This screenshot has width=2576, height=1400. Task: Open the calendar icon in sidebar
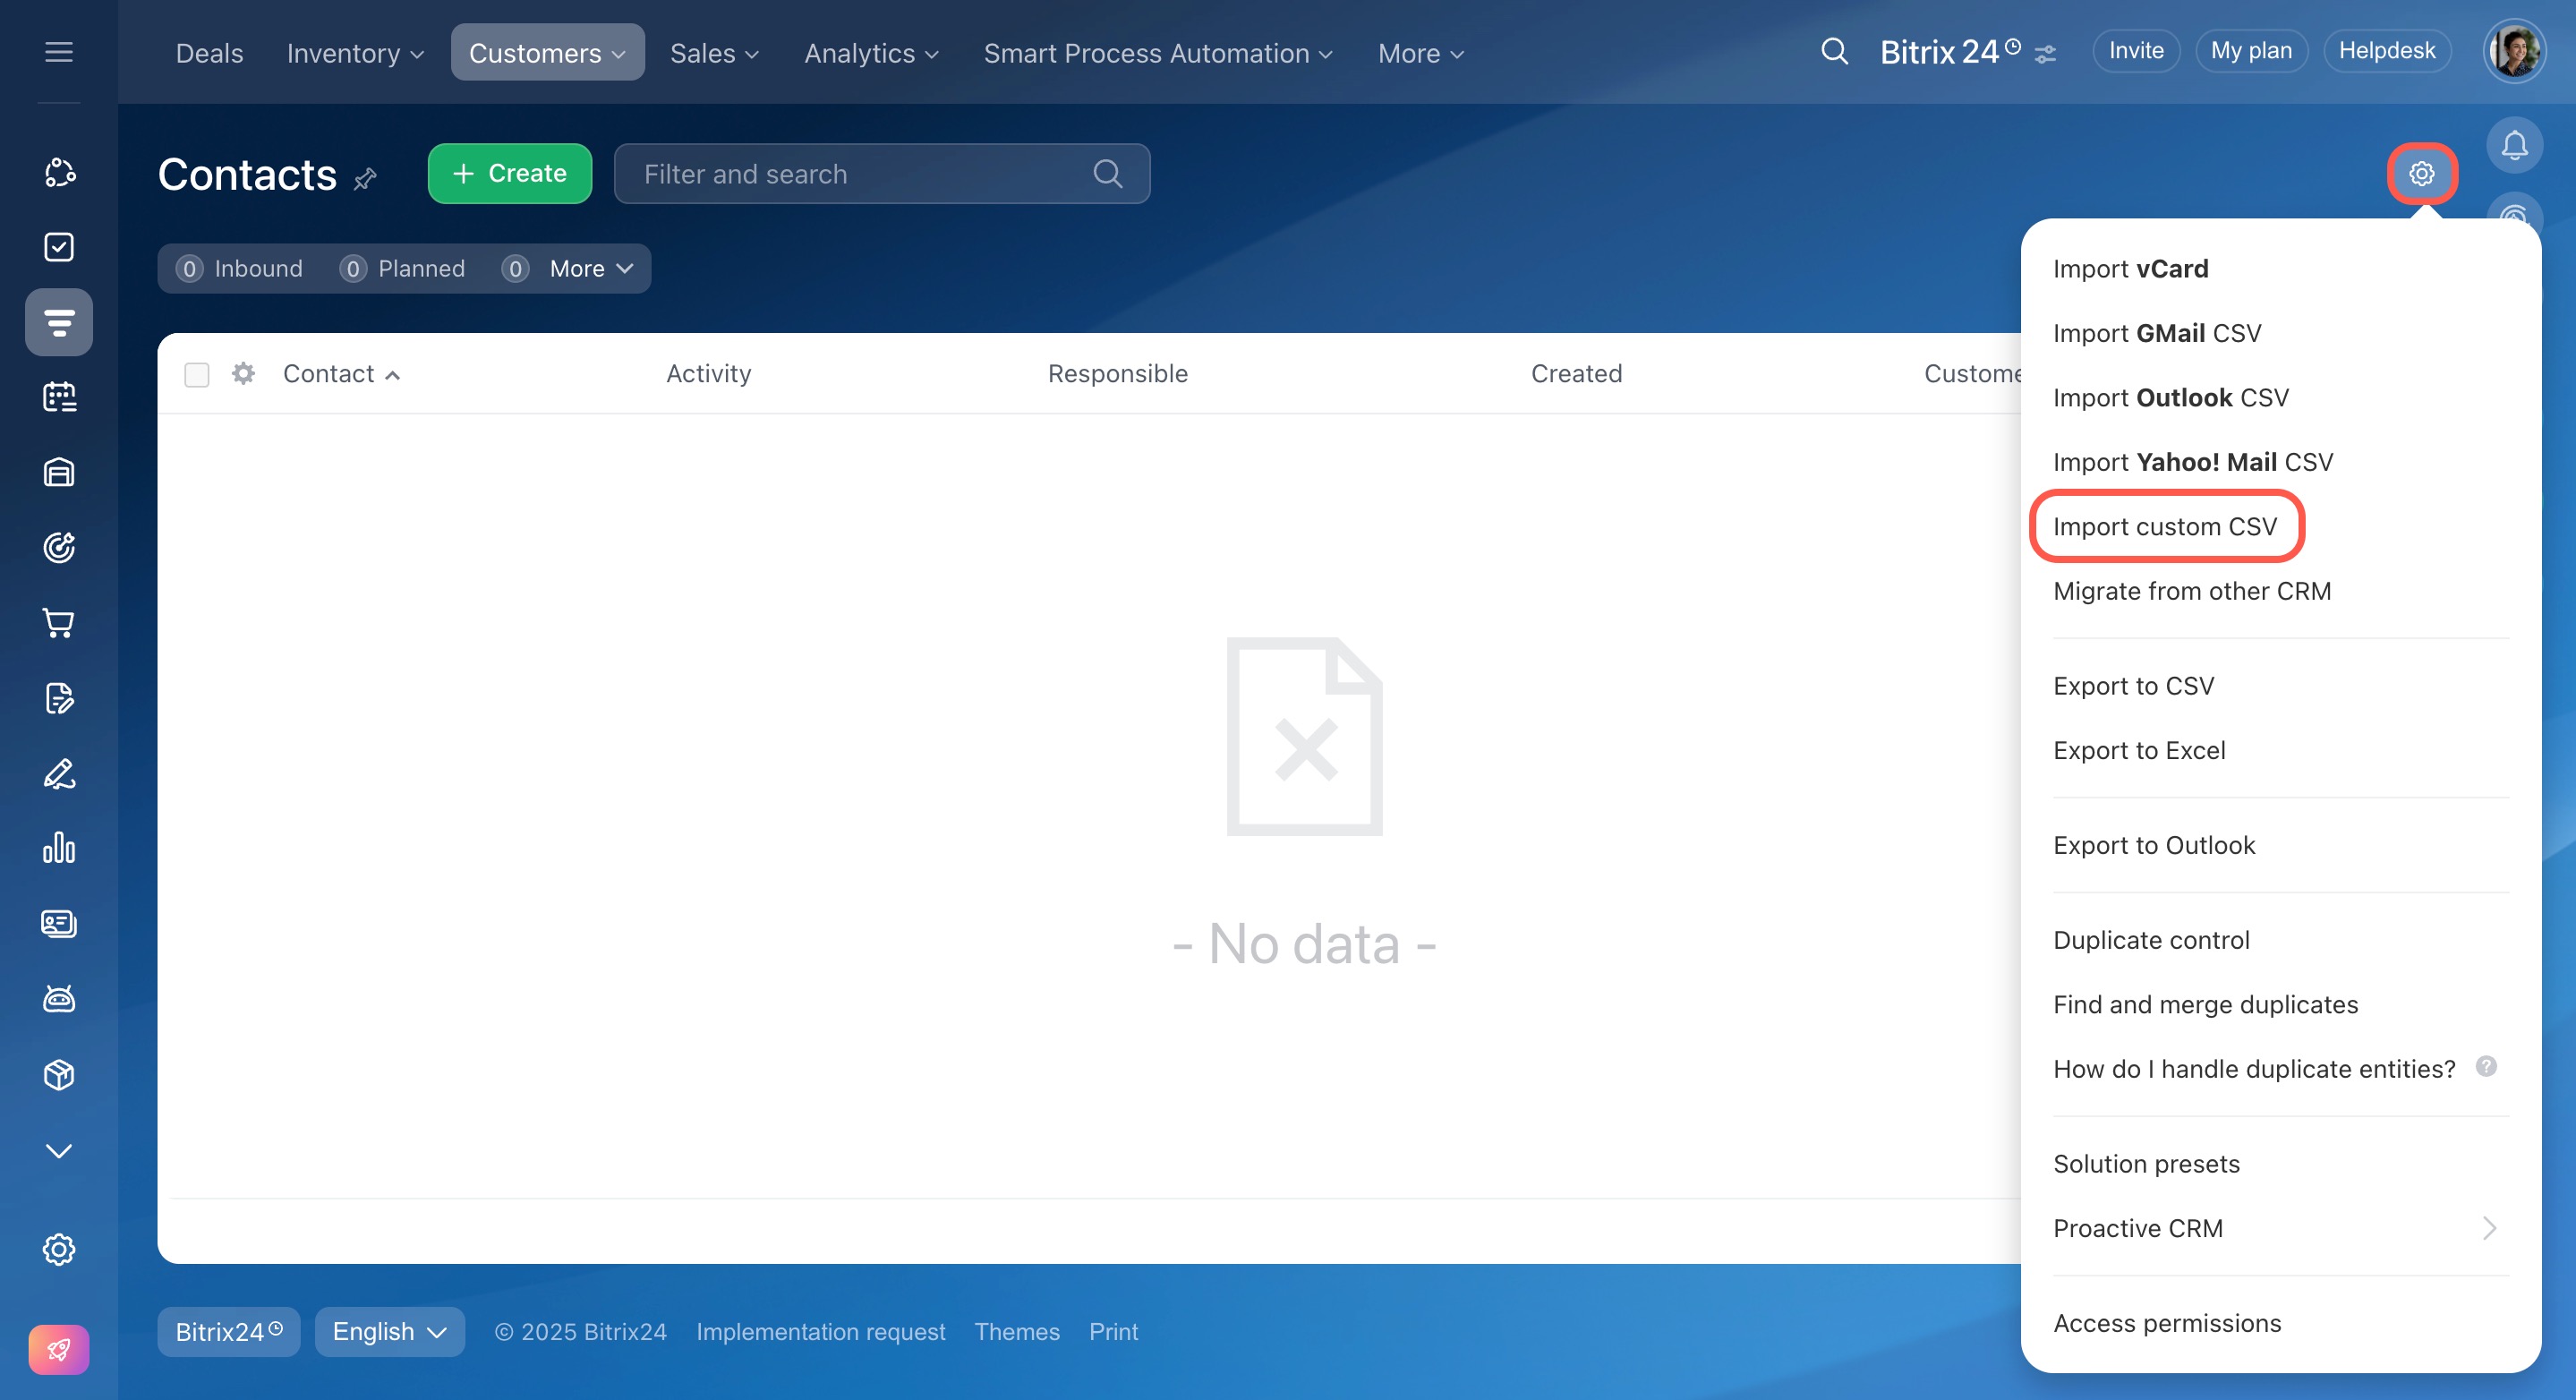[x=59, y=397]
